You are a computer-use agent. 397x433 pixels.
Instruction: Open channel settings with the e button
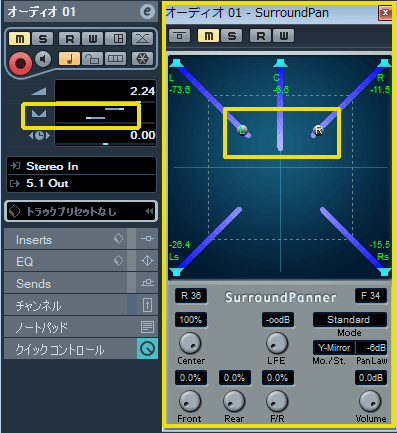pos(147,12)
